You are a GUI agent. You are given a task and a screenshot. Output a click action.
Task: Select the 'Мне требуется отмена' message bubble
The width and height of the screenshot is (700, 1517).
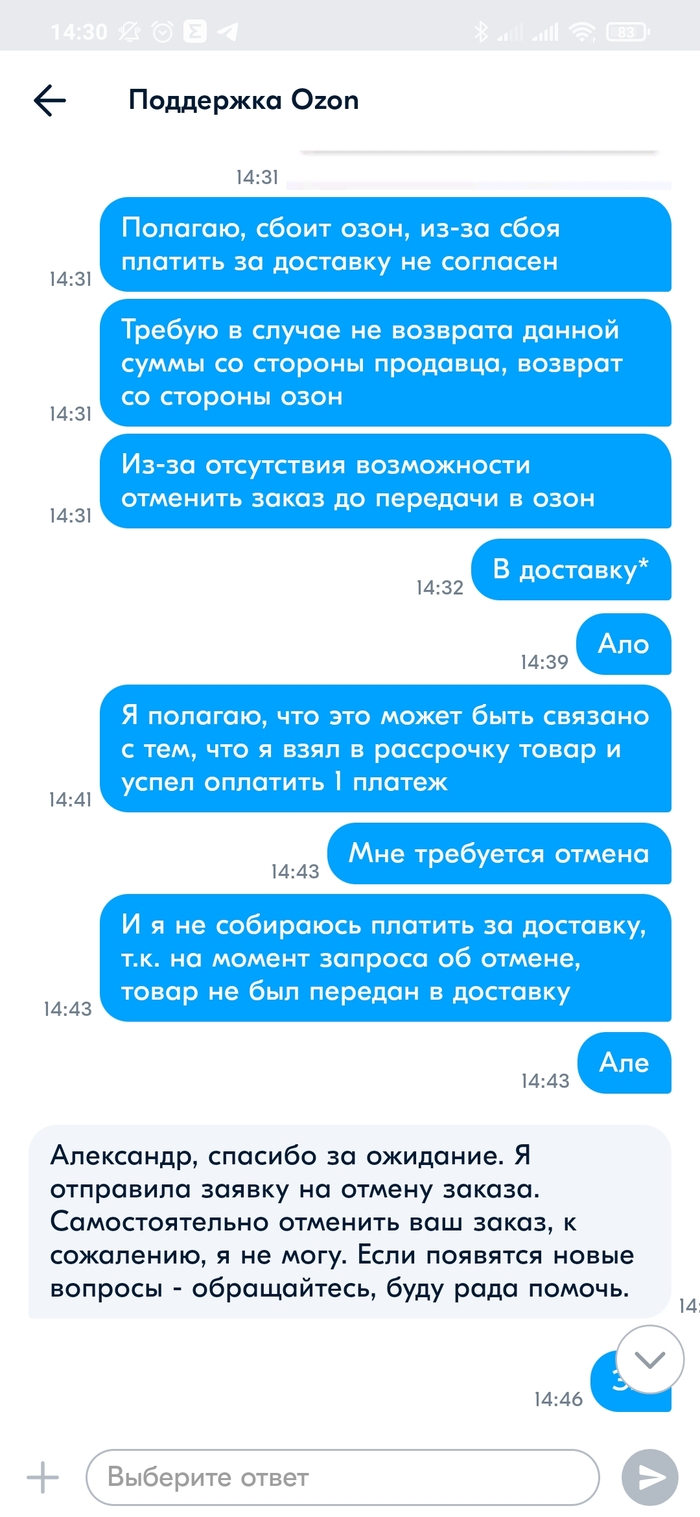point(499,853)
